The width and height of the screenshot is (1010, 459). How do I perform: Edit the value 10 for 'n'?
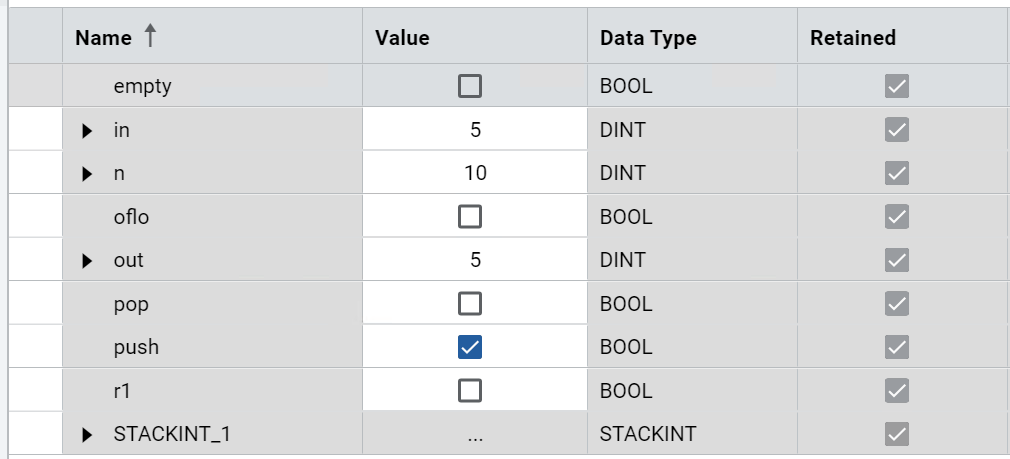(475, 174)
